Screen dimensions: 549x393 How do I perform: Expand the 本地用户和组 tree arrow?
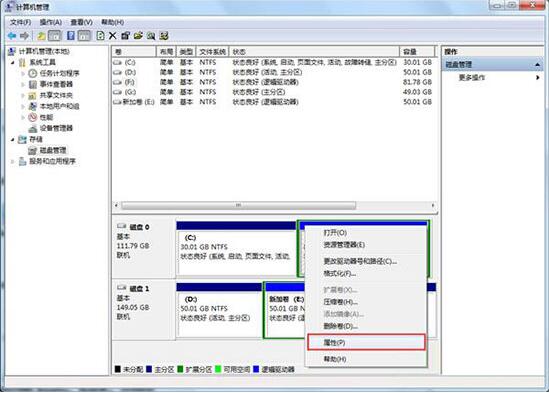tap(23, 106)
